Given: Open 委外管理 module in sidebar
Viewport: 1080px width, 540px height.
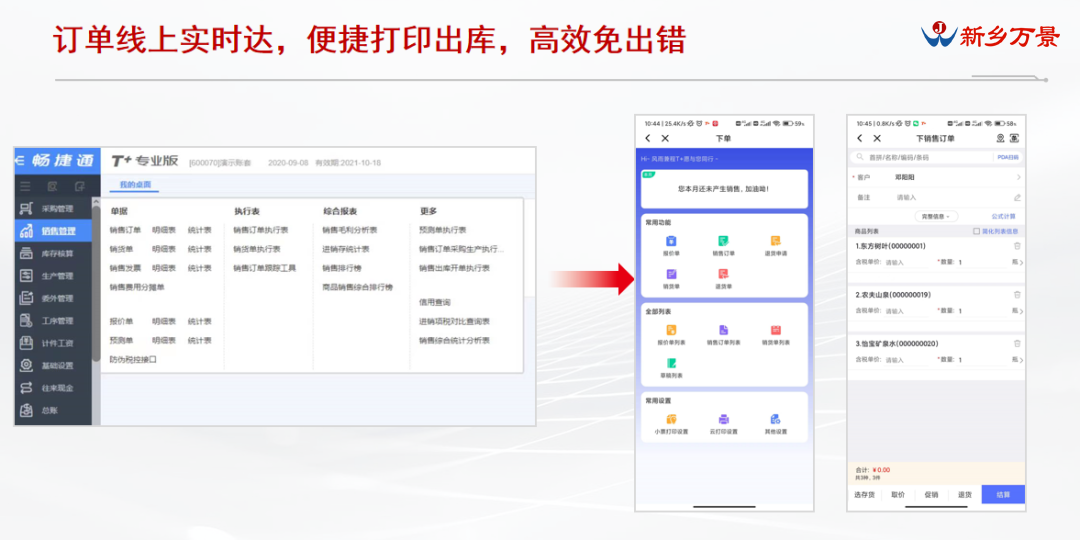Looking at the screenshot, I should click(53, 298).
